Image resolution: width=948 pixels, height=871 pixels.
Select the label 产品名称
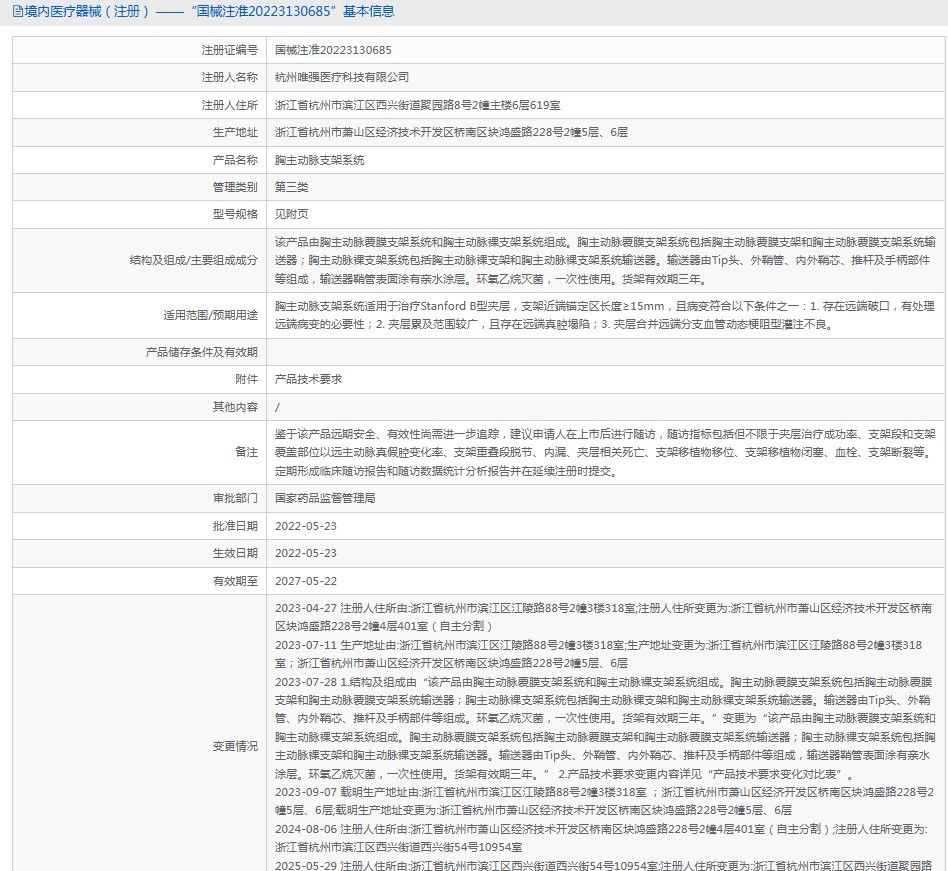click(x=235, y=160)
